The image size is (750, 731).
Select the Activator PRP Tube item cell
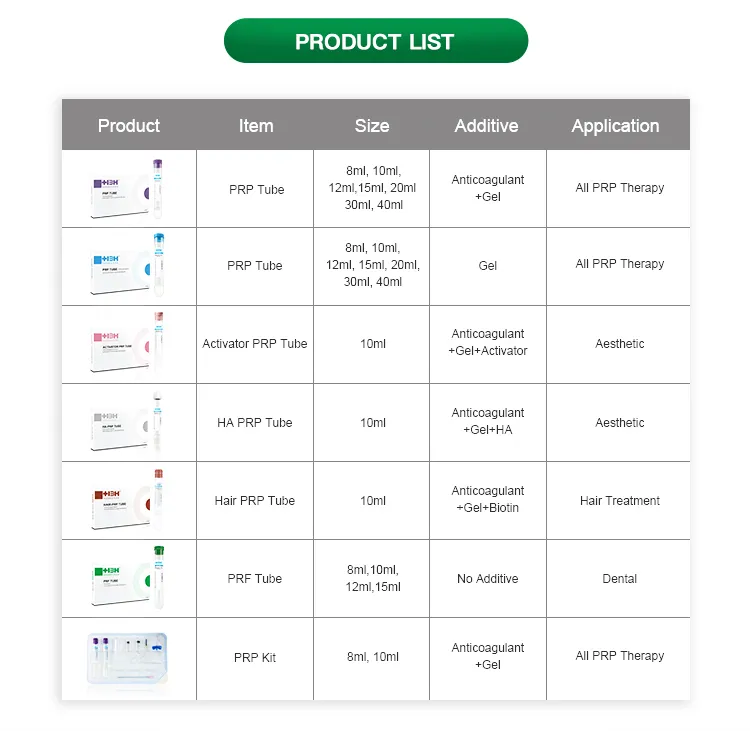(x=255, y=344)
